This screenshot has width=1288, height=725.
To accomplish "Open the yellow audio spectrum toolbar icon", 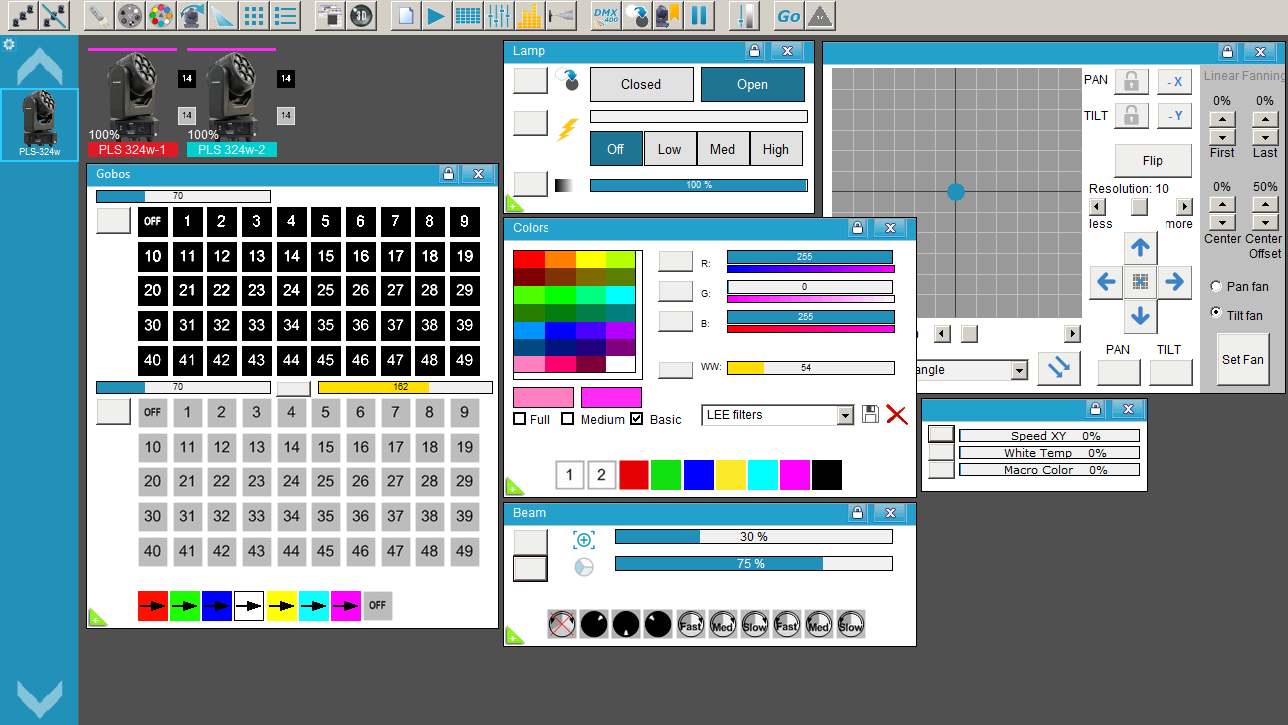I will (x=530, y=16).
